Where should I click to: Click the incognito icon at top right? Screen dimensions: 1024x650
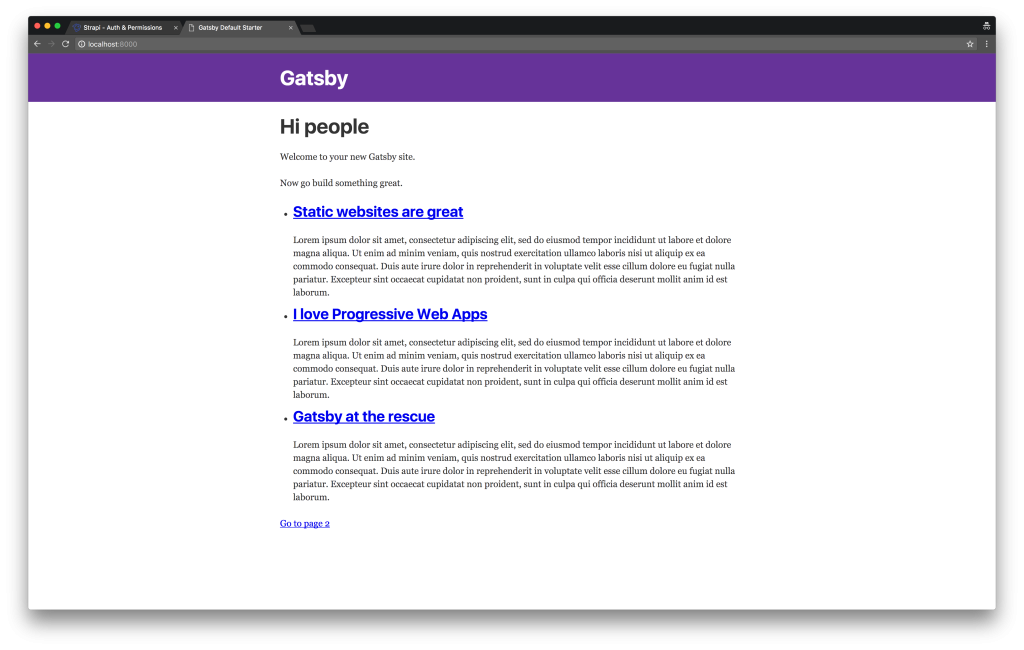[986, 26]
